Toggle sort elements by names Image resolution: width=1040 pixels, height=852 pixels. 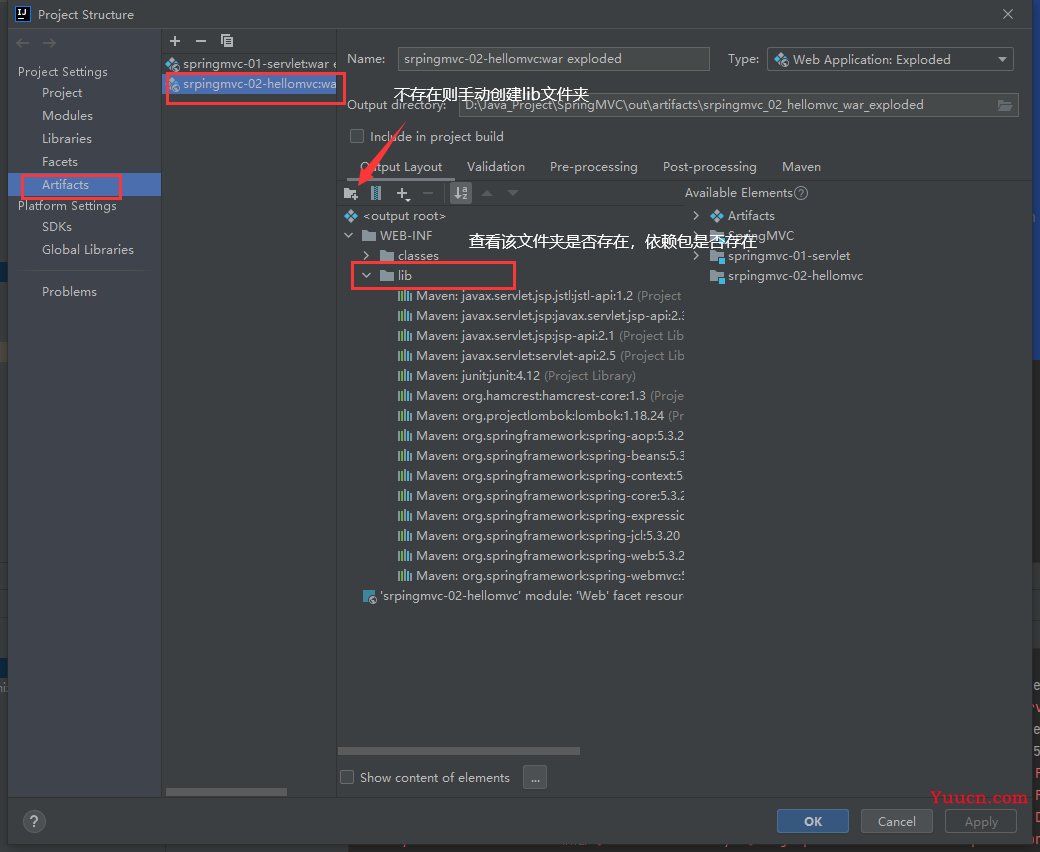pyautogui.click(x=461, y=194)
